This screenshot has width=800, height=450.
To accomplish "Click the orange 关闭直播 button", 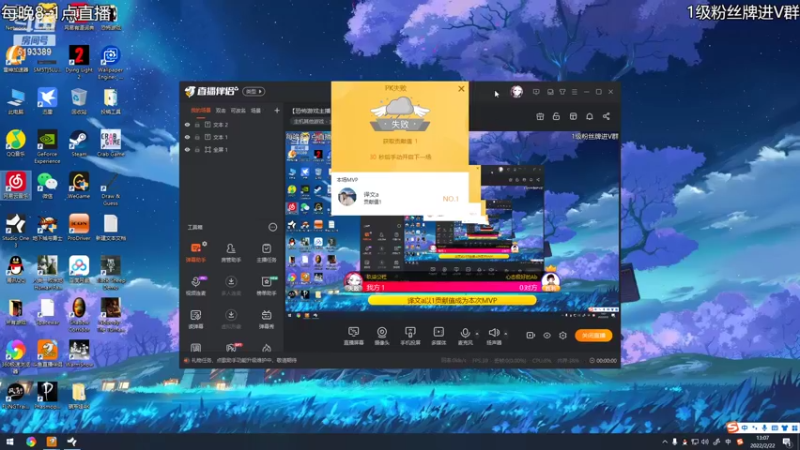I will (593, 335).
